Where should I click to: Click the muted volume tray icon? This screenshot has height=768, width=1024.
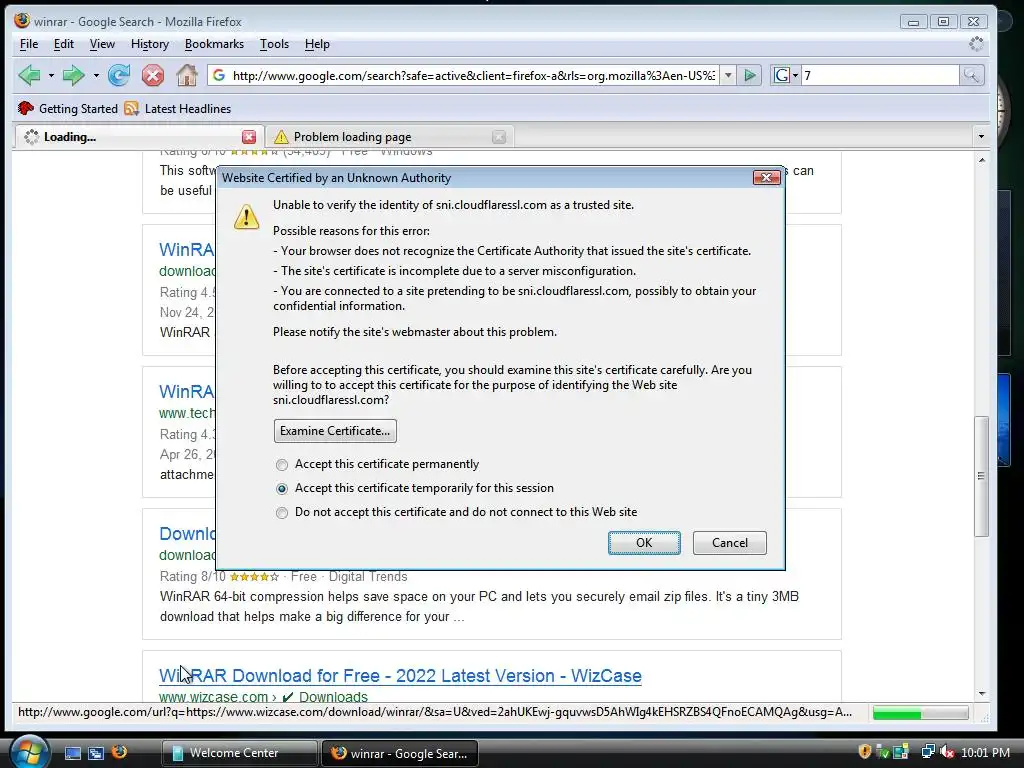[x=947, y=752]
